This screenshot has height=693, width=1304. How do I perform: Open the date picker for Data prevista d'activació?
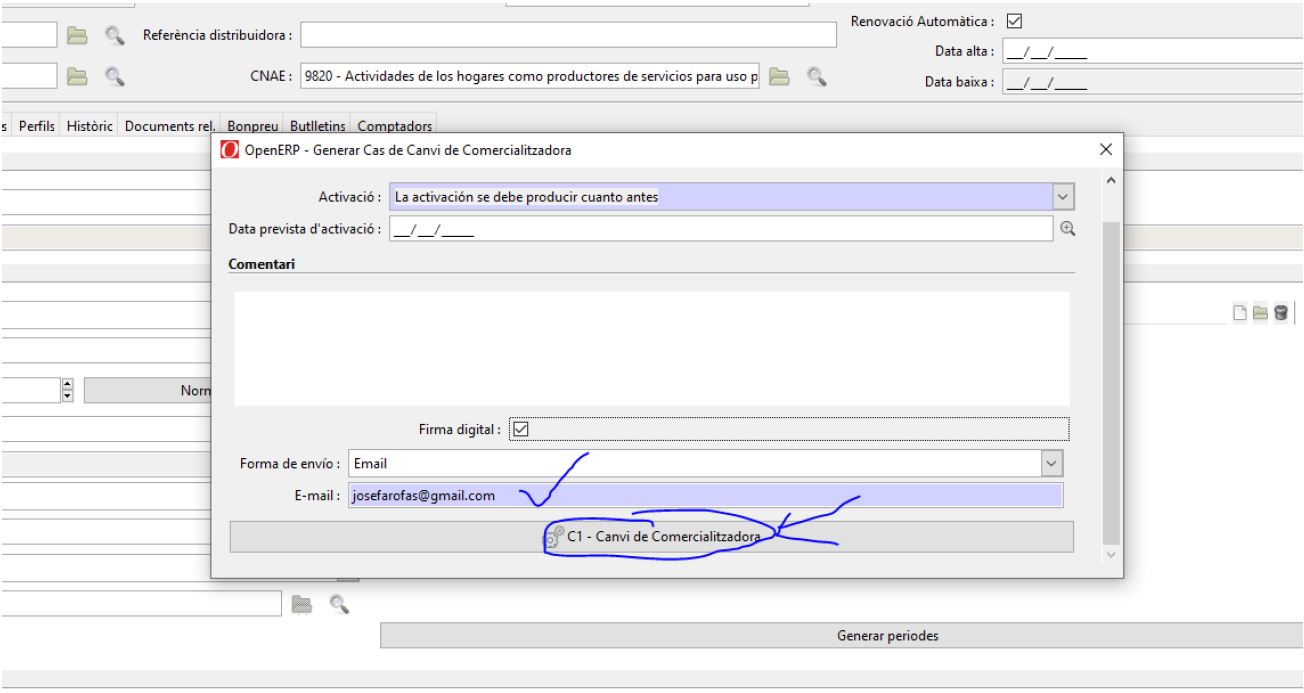point(1066,228)
